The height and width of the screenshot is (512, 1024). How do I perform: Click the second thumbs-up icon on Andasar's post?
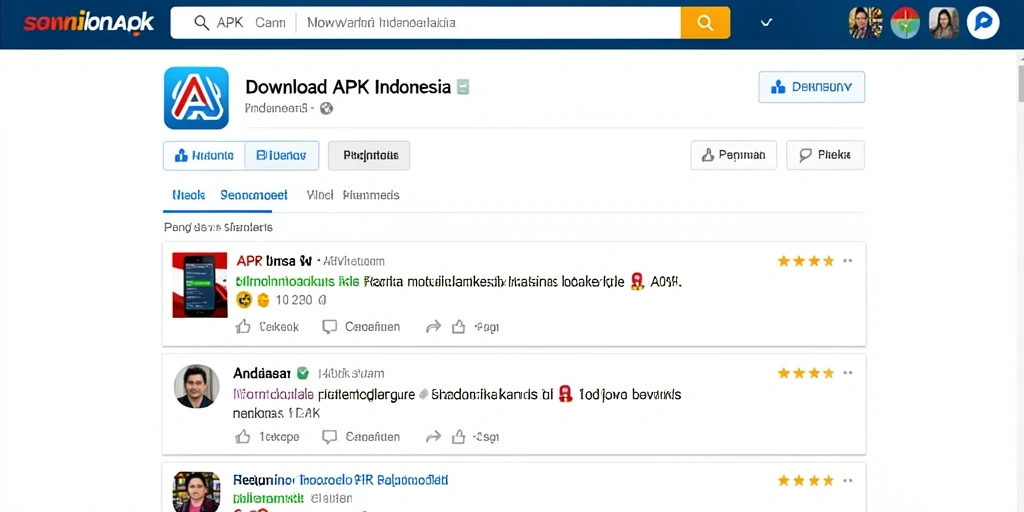(x=458, y=436)
